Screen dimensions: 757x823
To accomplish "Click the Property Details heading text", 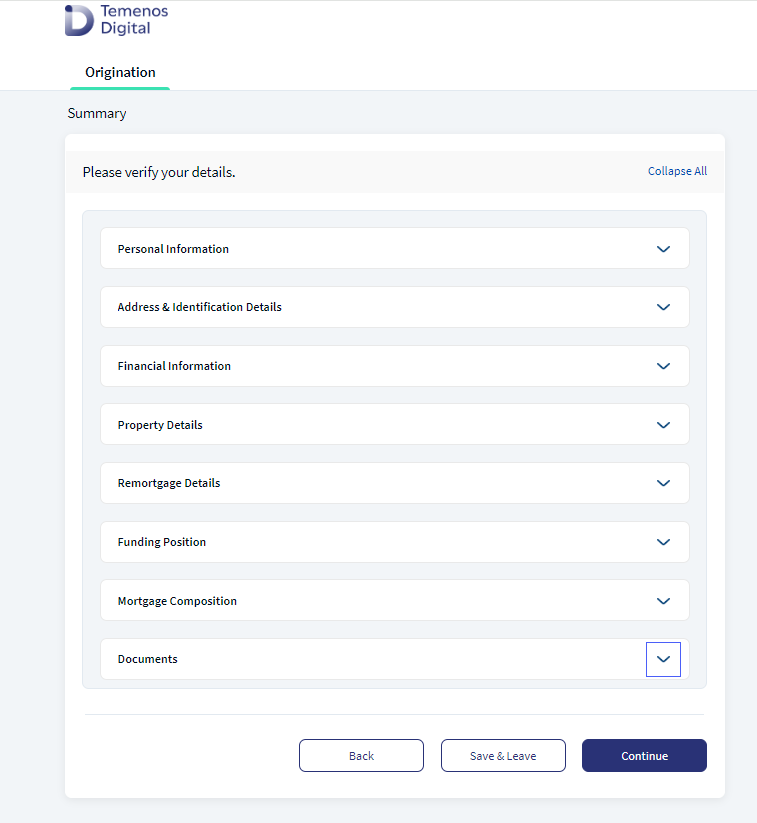I will coord(160,425).
